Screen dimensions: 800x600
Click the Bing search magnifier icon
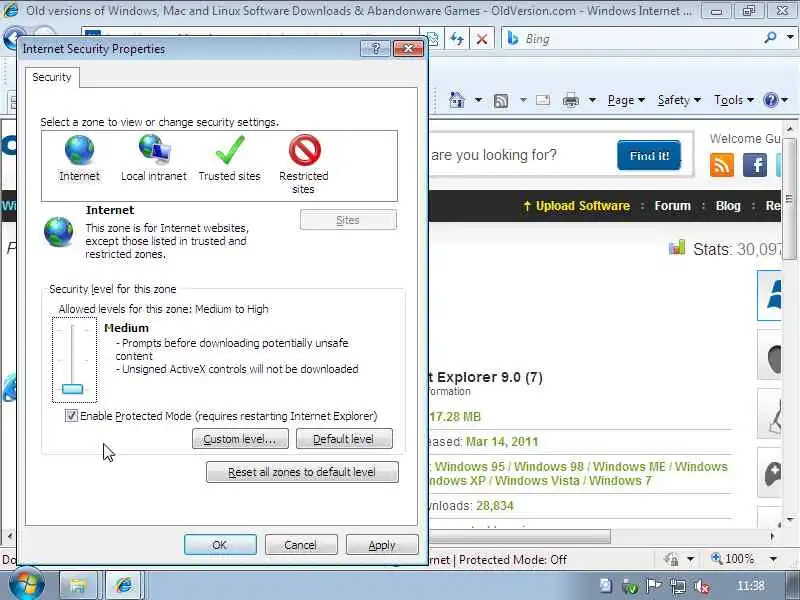click(x=770, y=38)
